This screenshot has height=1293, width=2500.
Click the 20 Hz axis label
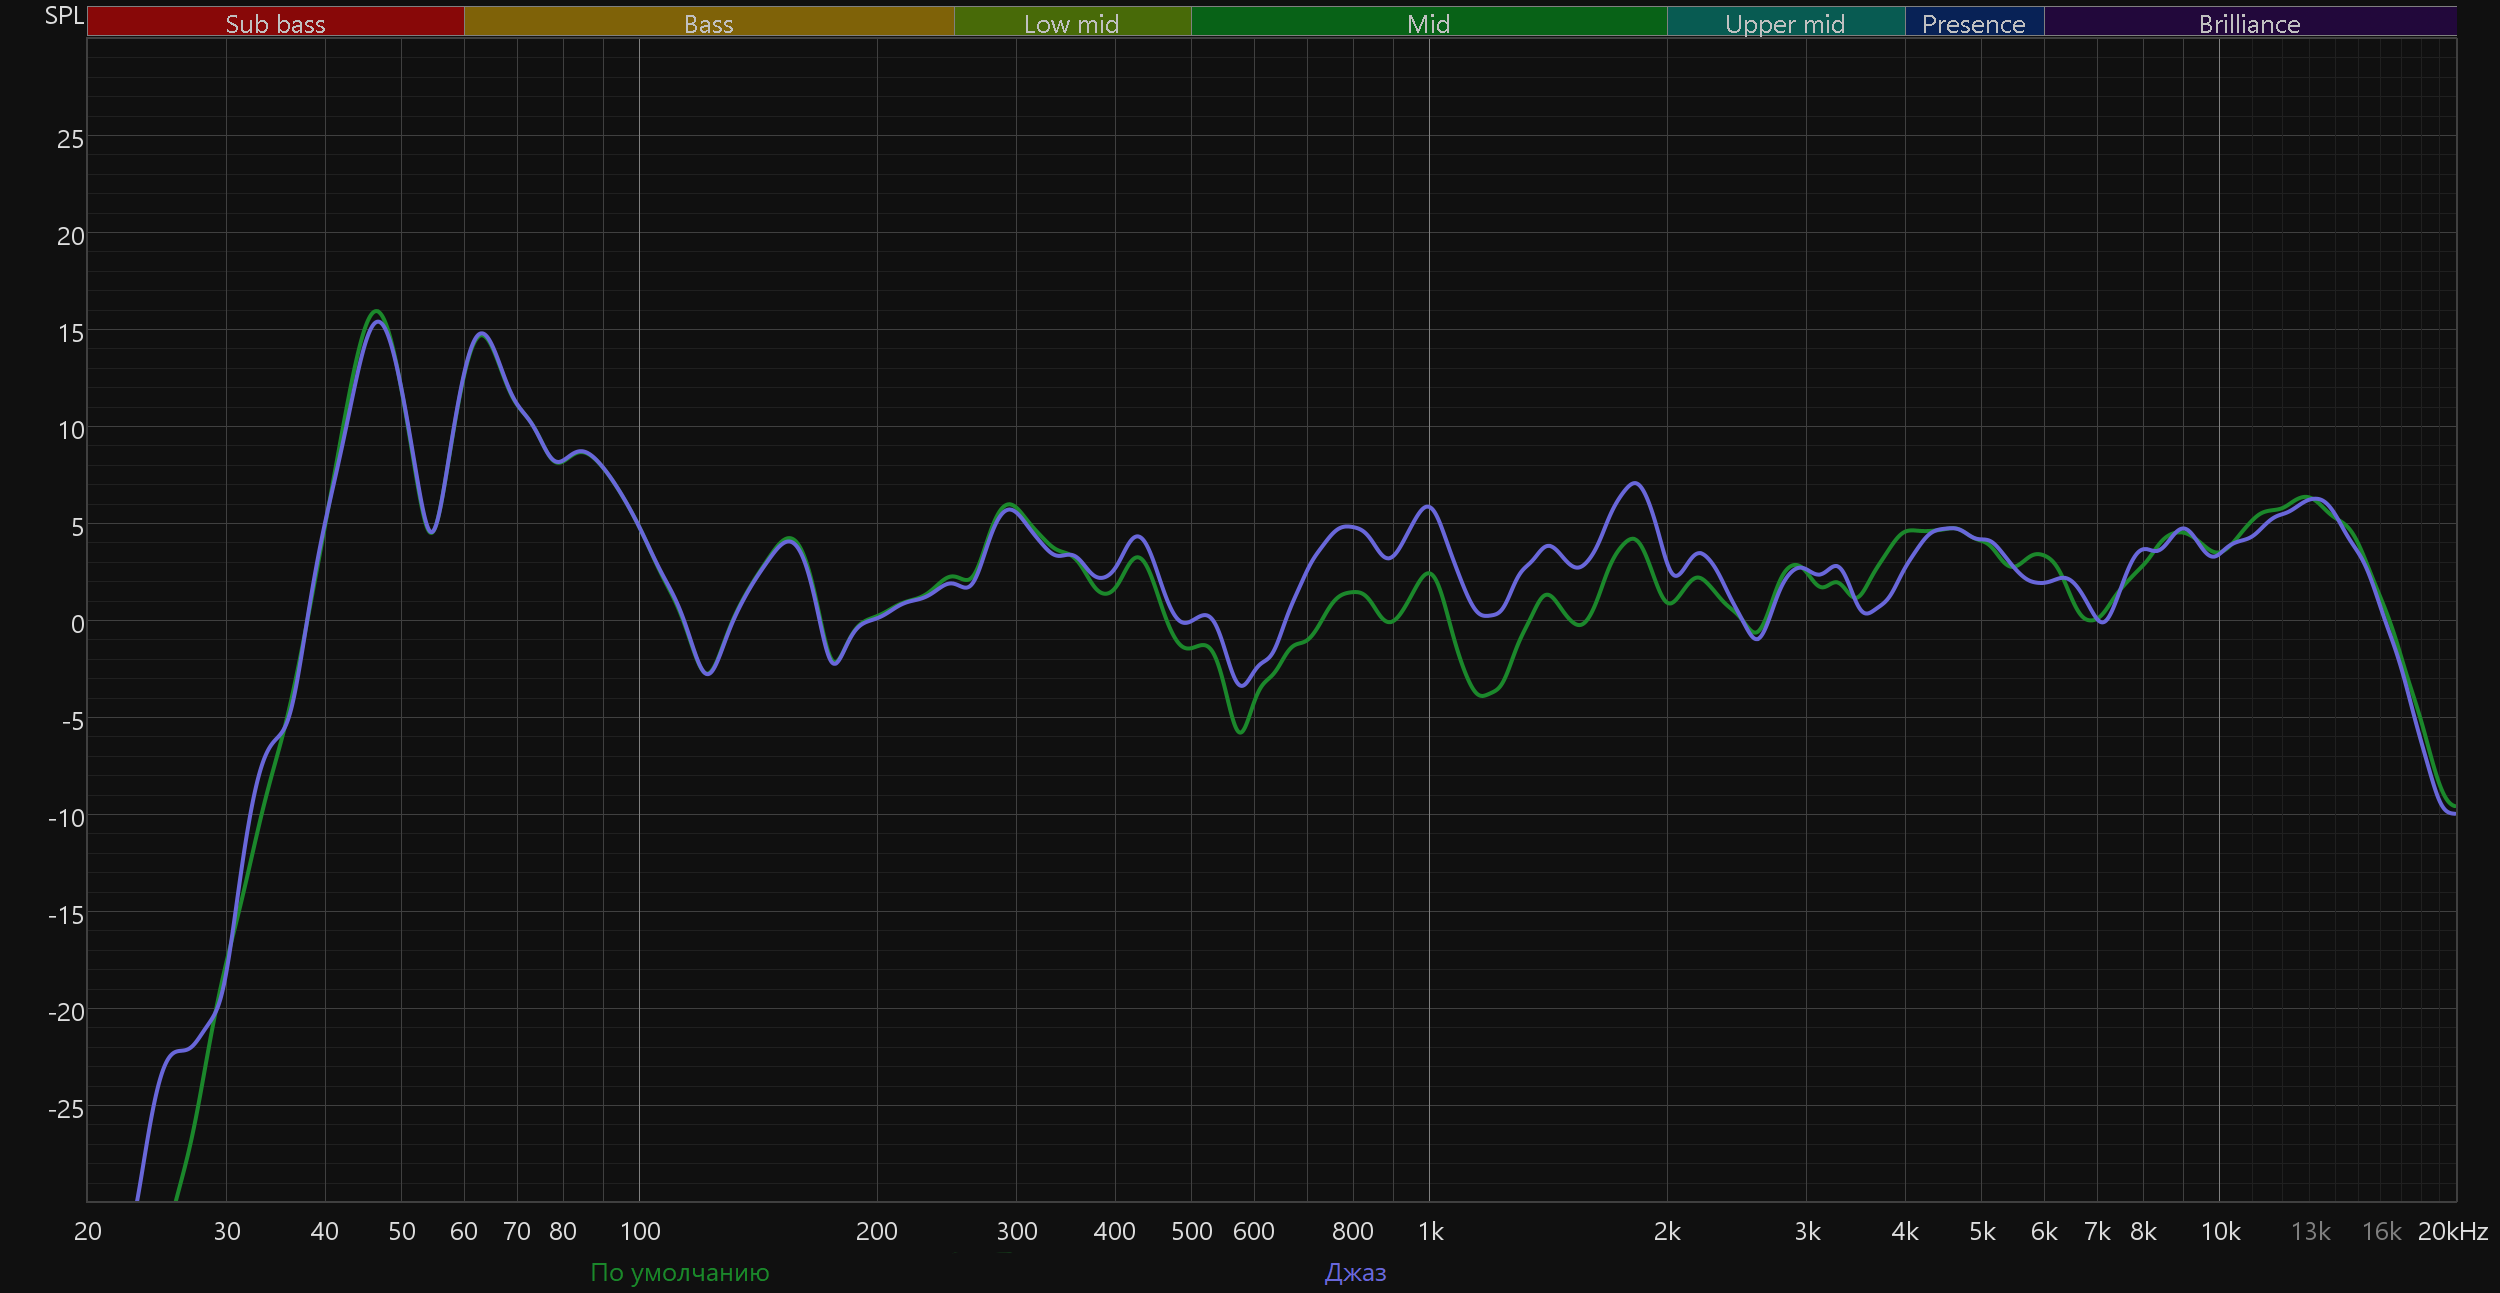click(88, 1231)
